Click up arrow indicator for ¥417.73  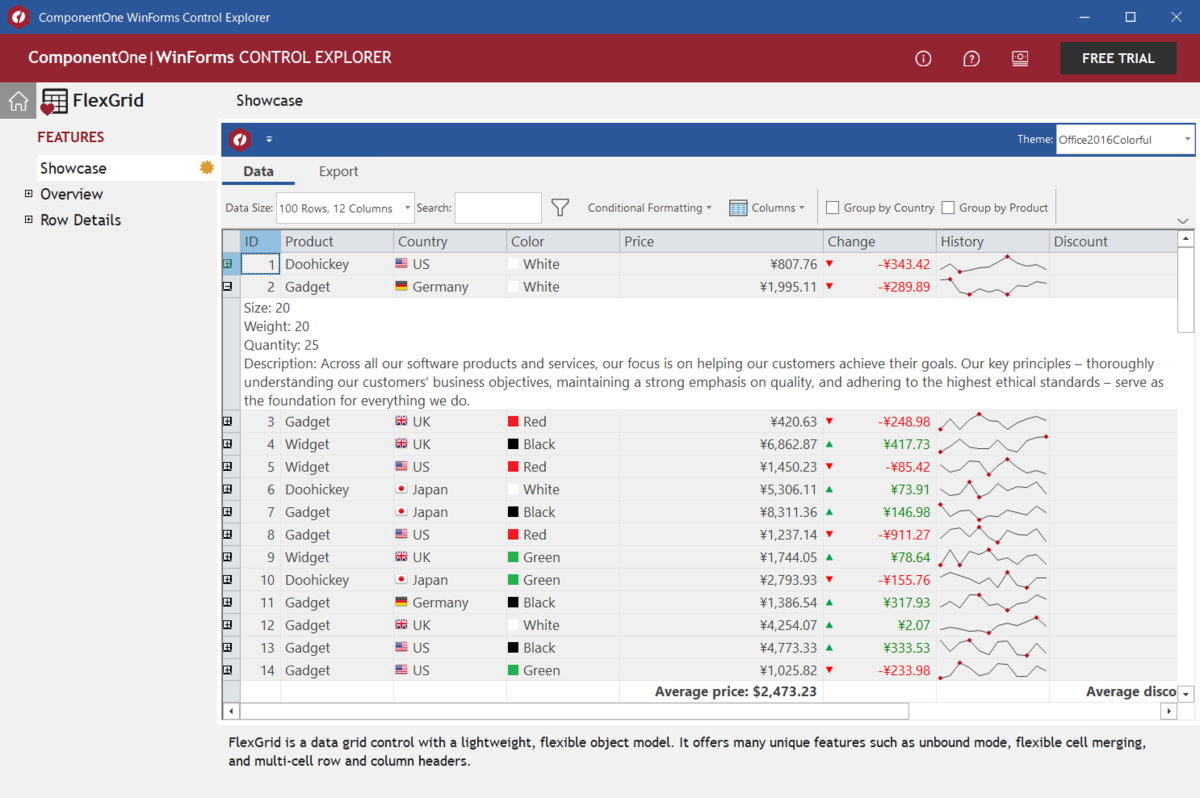829,444
